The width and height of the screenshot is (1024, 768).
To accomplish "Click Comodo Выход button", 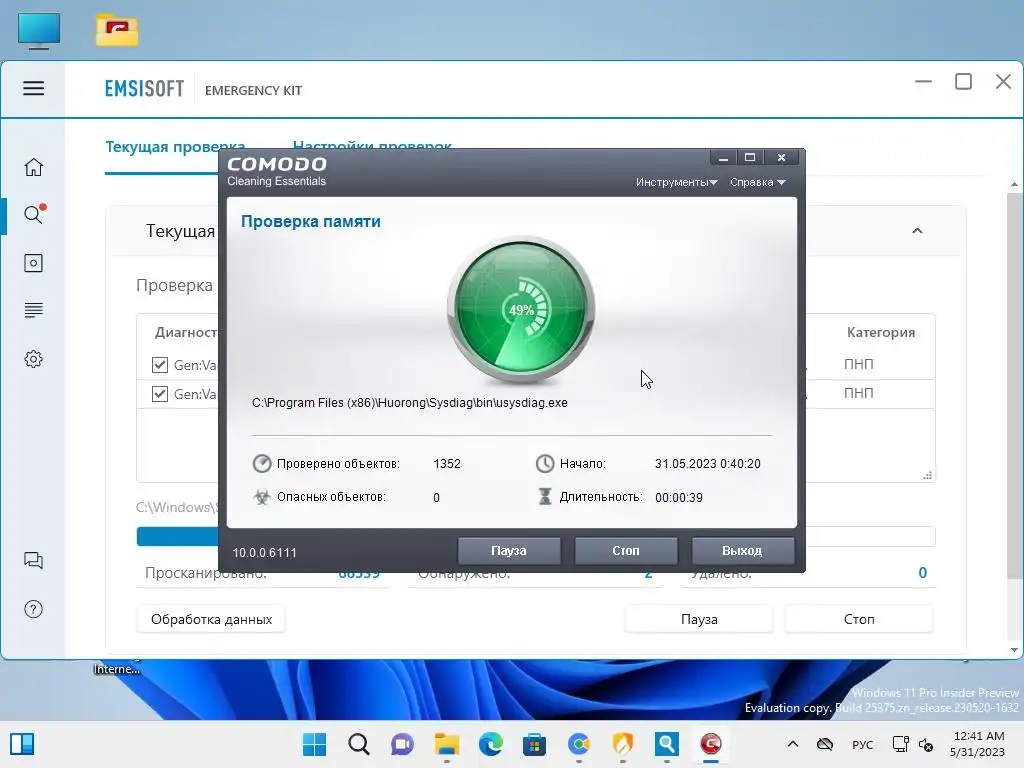I will tap(743, 551).
